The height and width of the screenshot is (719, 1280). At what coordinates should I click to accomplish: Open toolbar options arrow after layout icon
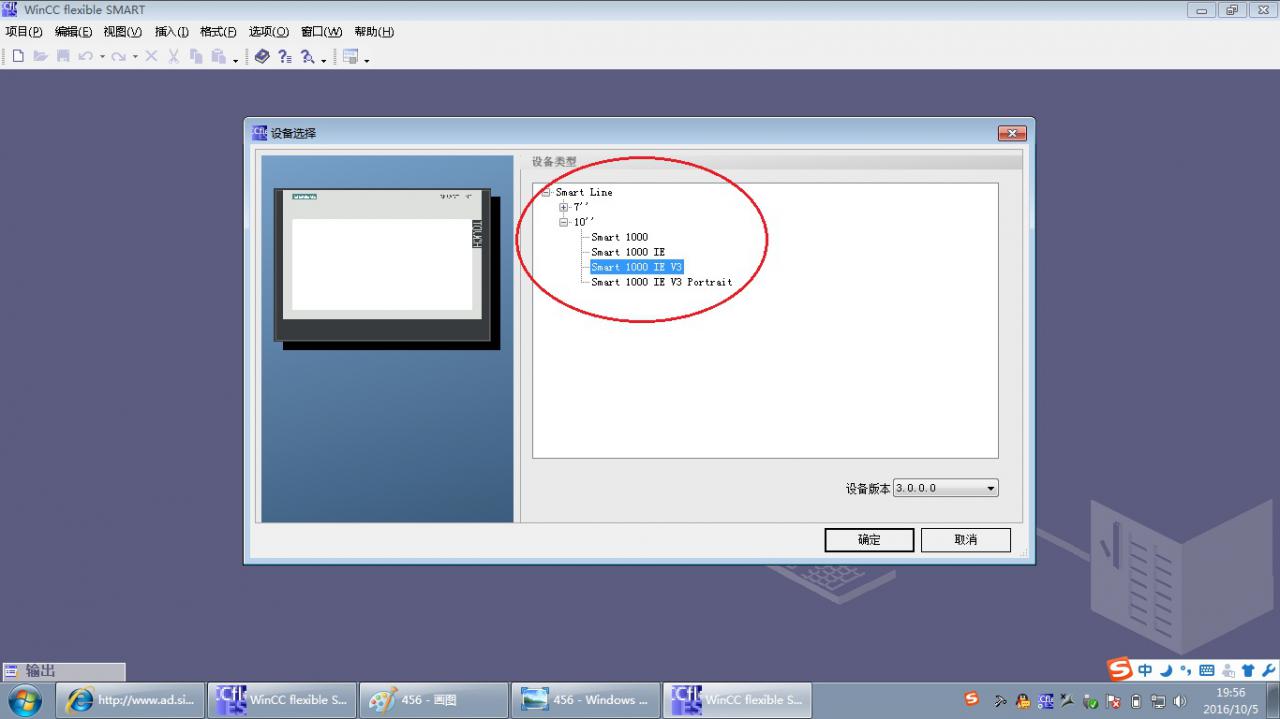[367, 61]
